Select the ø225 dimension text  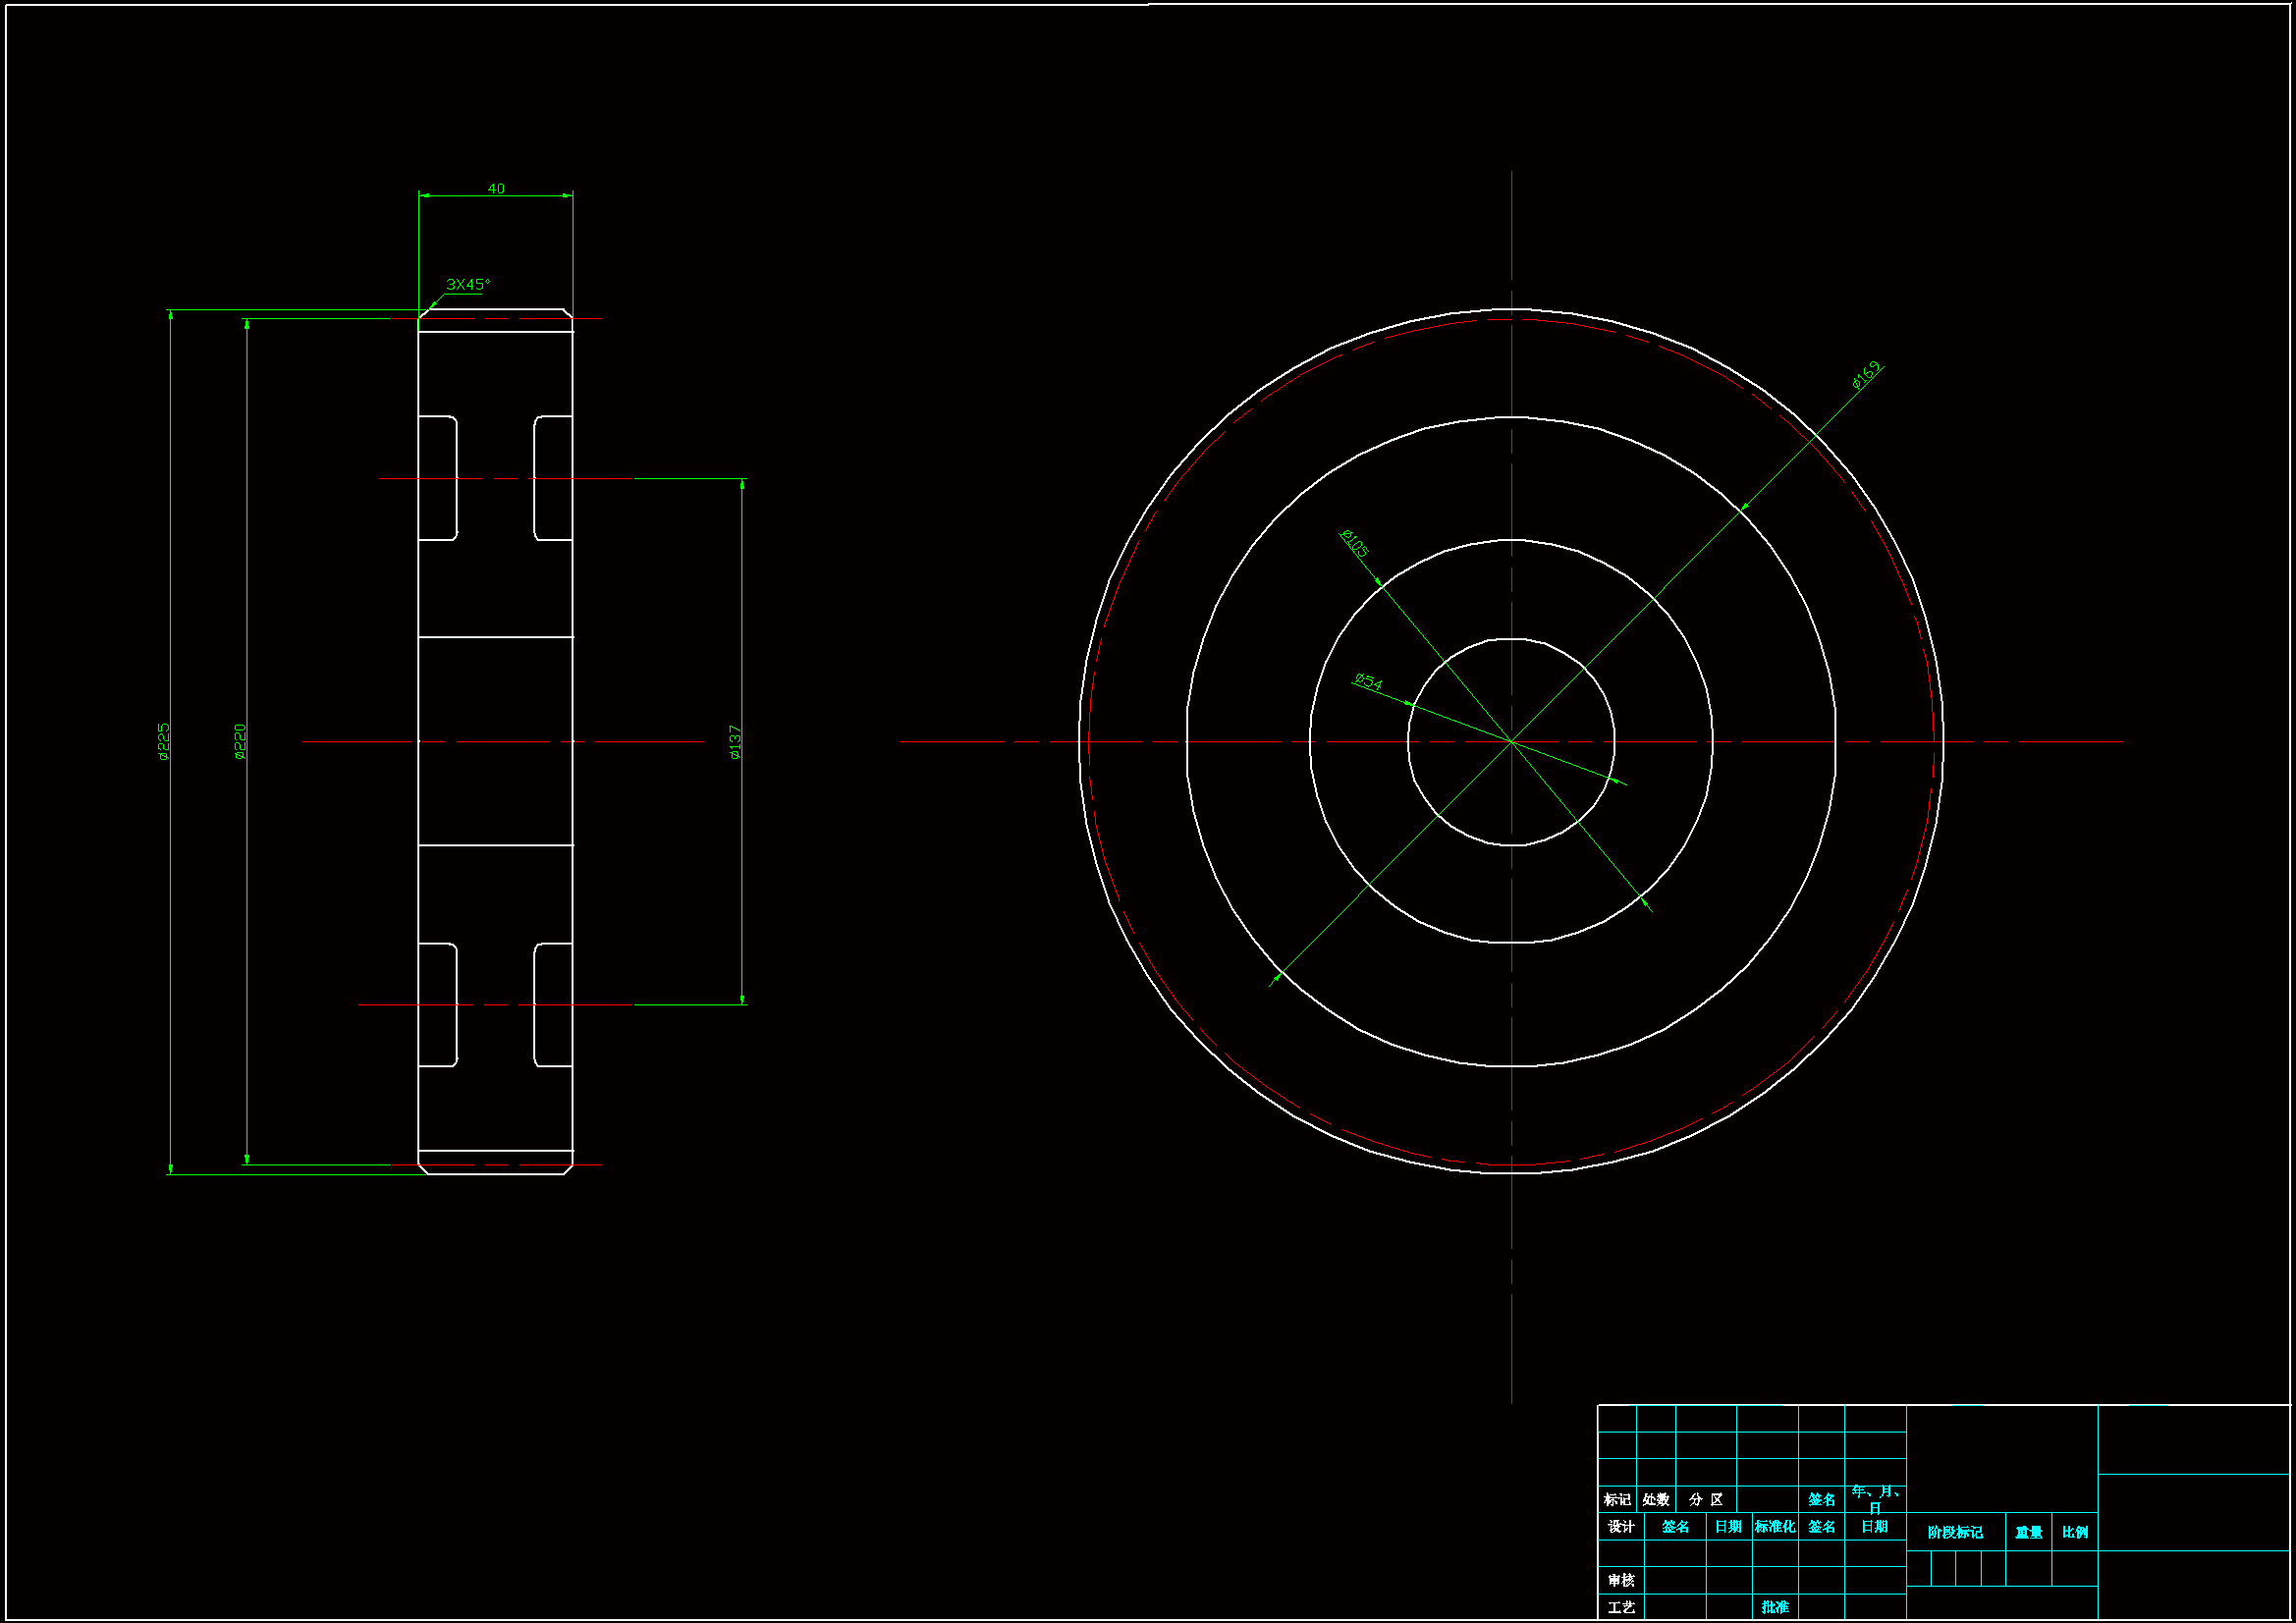pyautogui.click(x=164, y=742)
